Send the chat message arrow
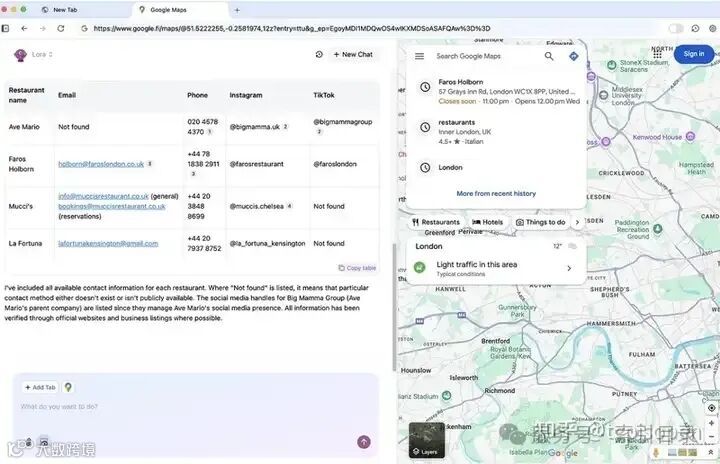 click(x=364, y=442)
